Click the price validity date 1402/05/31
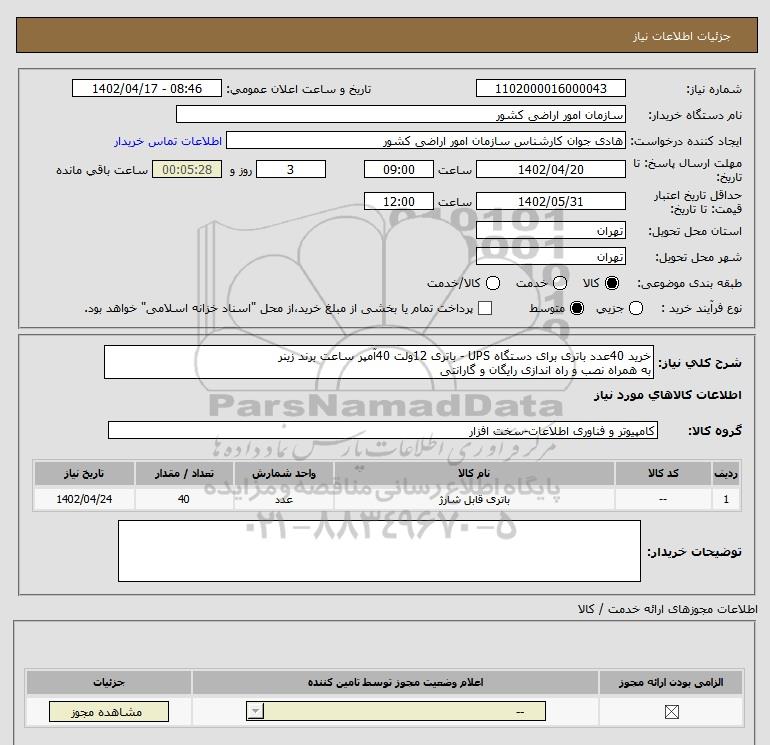Image resolution: width=770 pixels, height=745 pixels. point(550,201)
